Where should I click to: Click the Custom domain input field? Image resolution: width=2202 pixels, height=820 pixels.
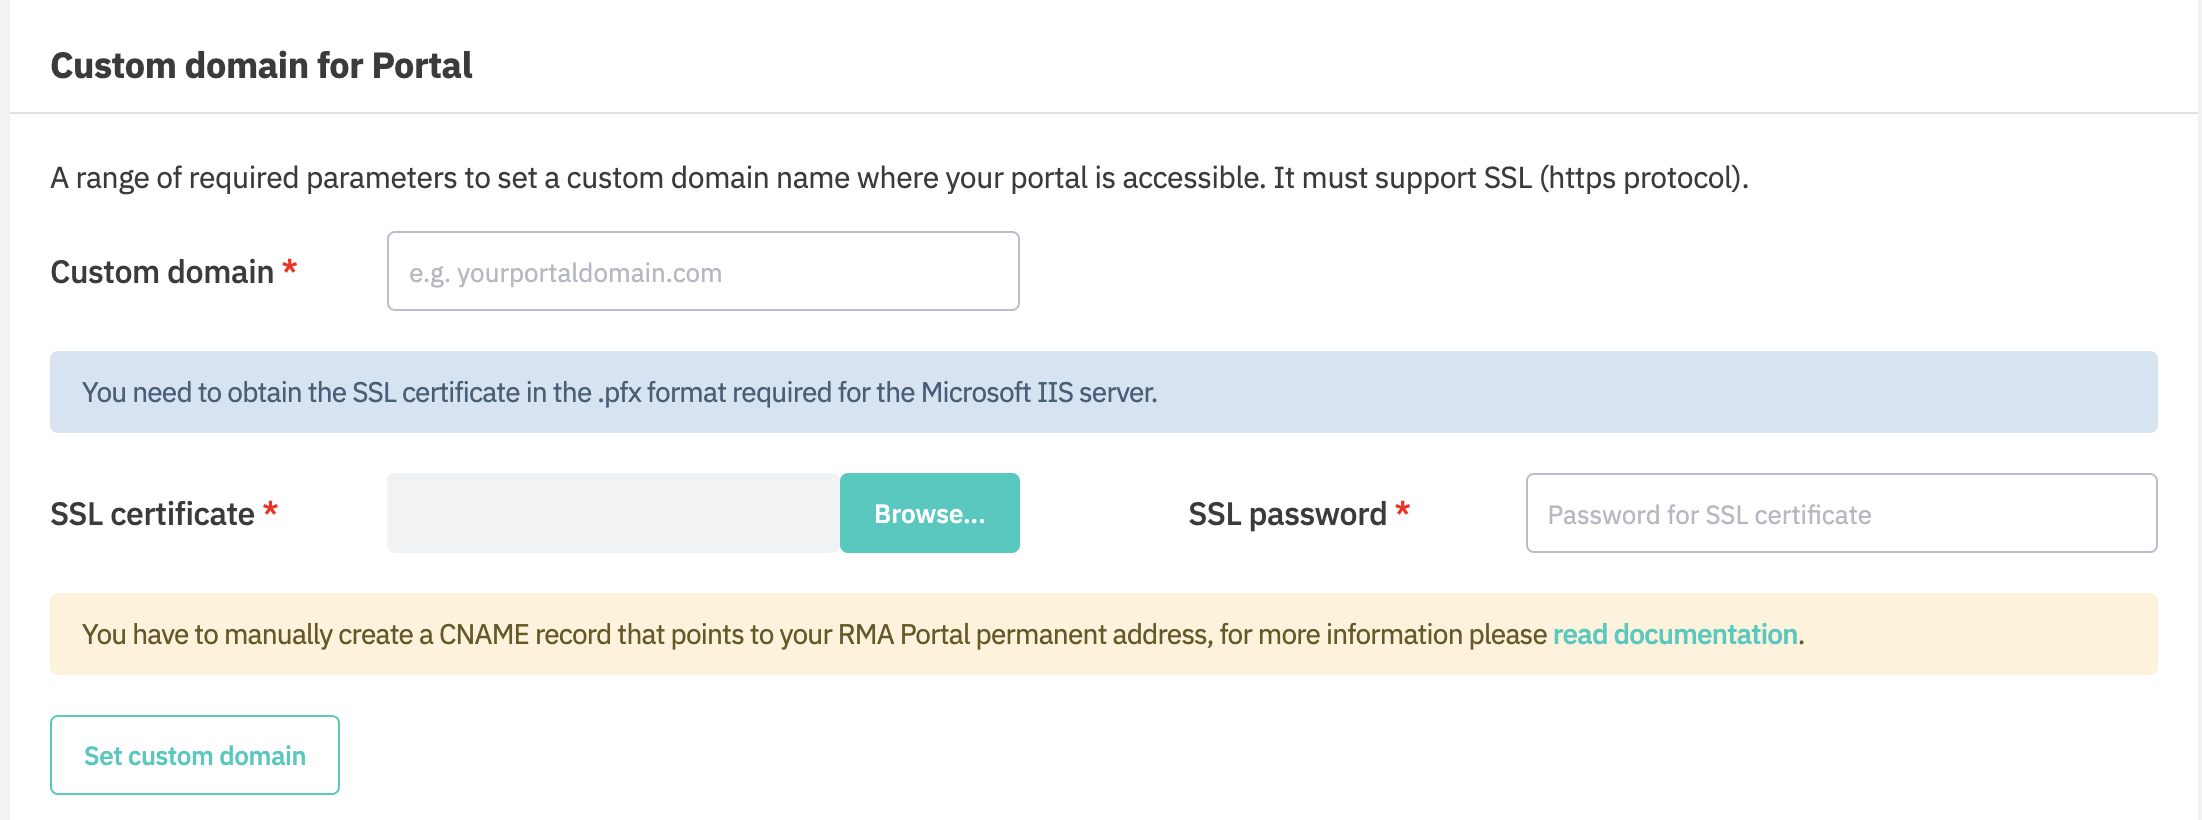pos(702,272)
